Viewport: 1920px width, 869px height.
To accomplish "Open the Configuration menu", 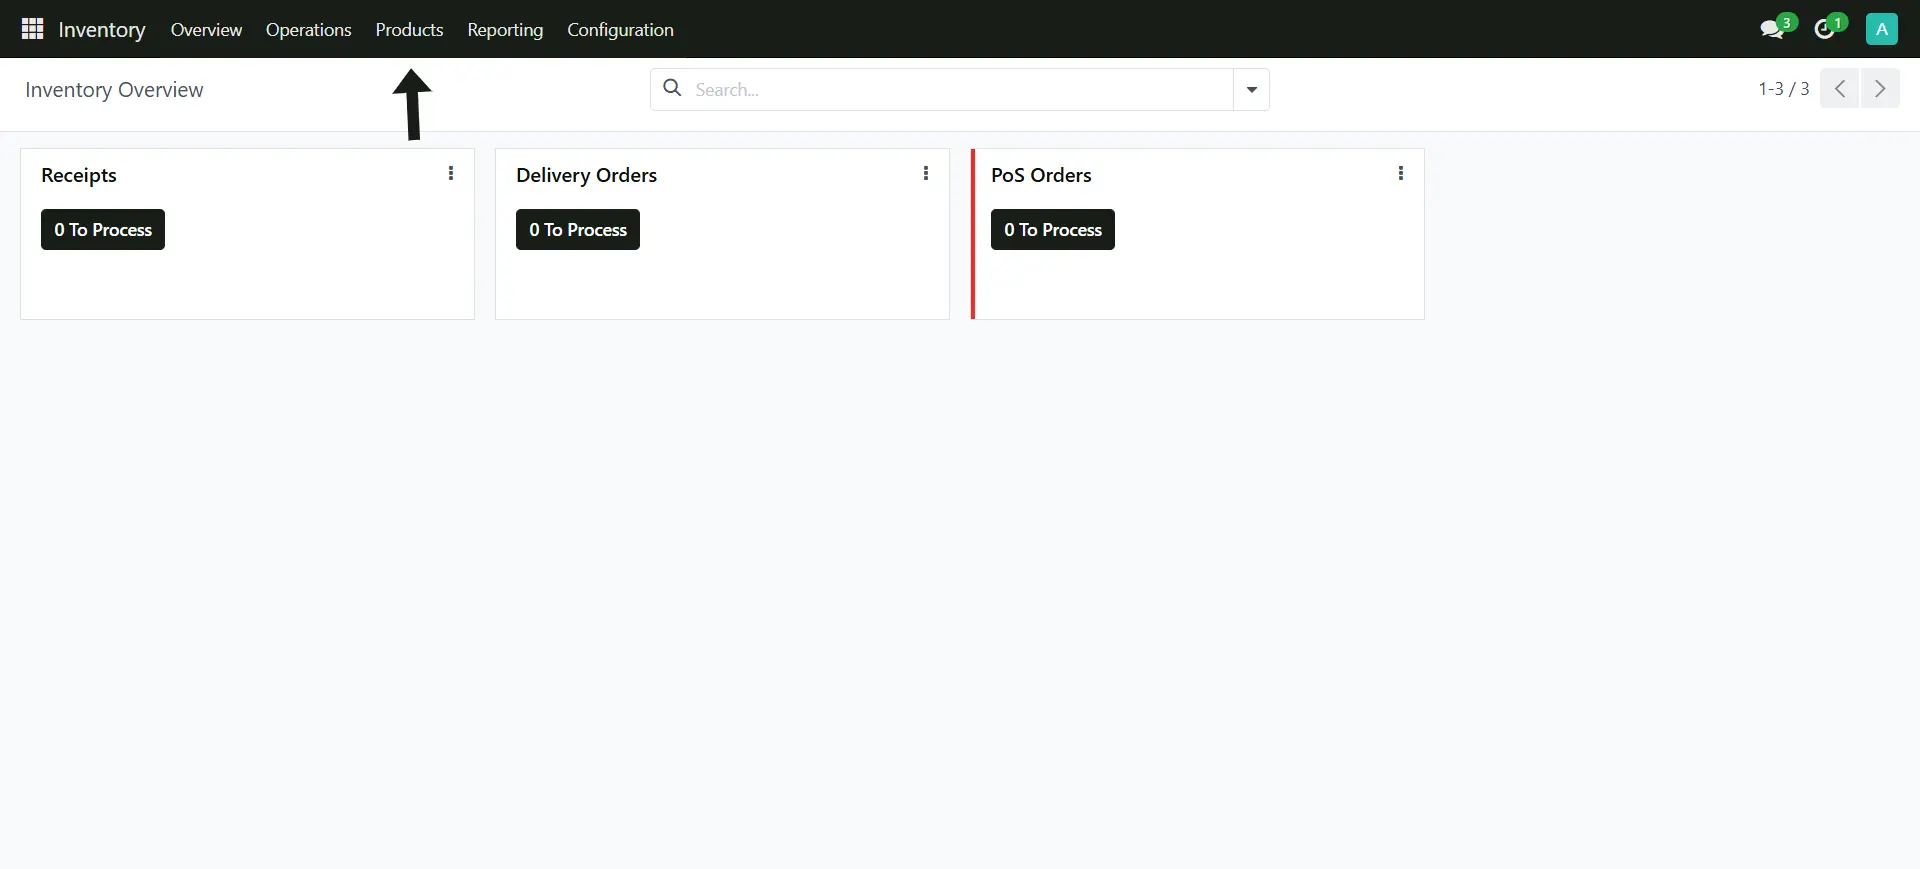I will [620, 30].
